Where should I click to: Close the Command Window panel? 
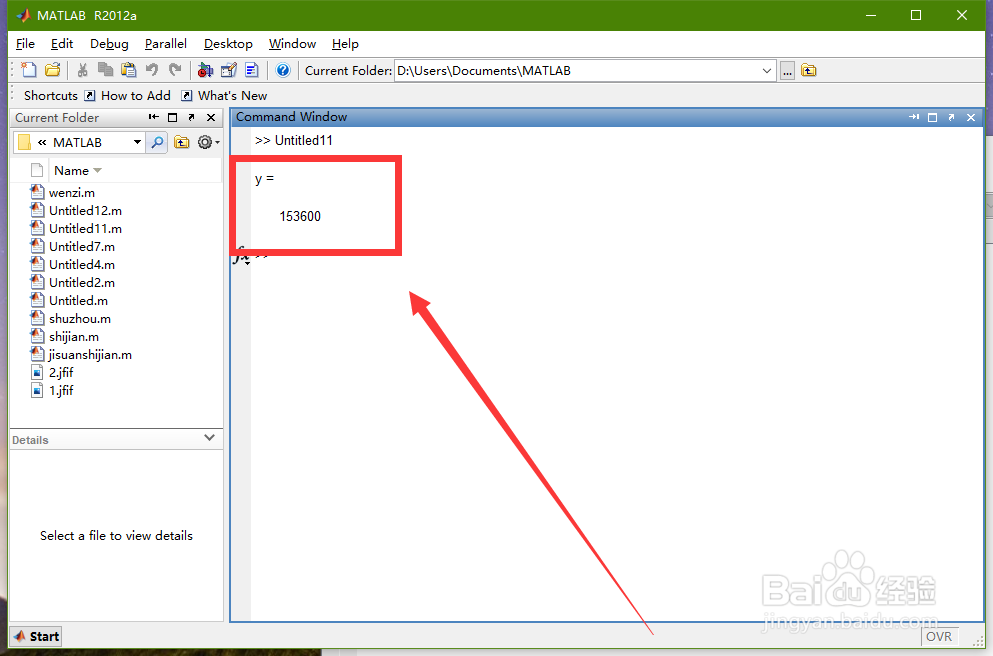click(971, 117)
